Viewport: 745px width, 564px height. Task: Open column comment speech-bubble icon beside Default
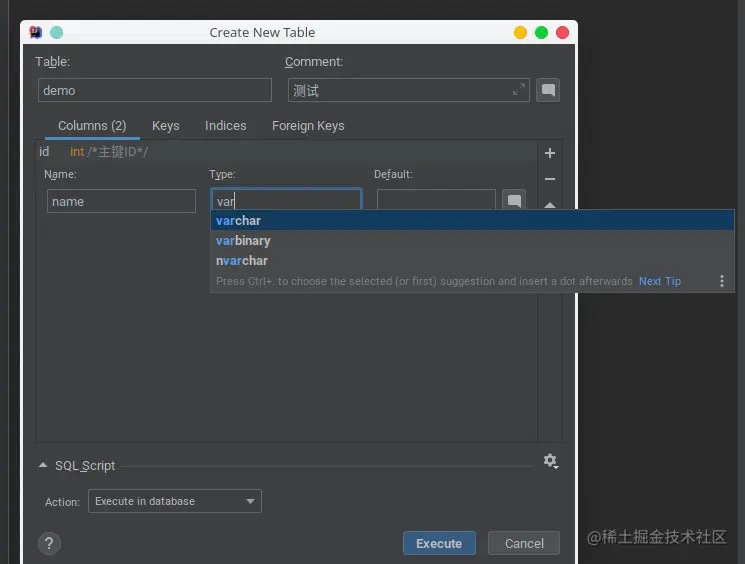click(514, 200)
